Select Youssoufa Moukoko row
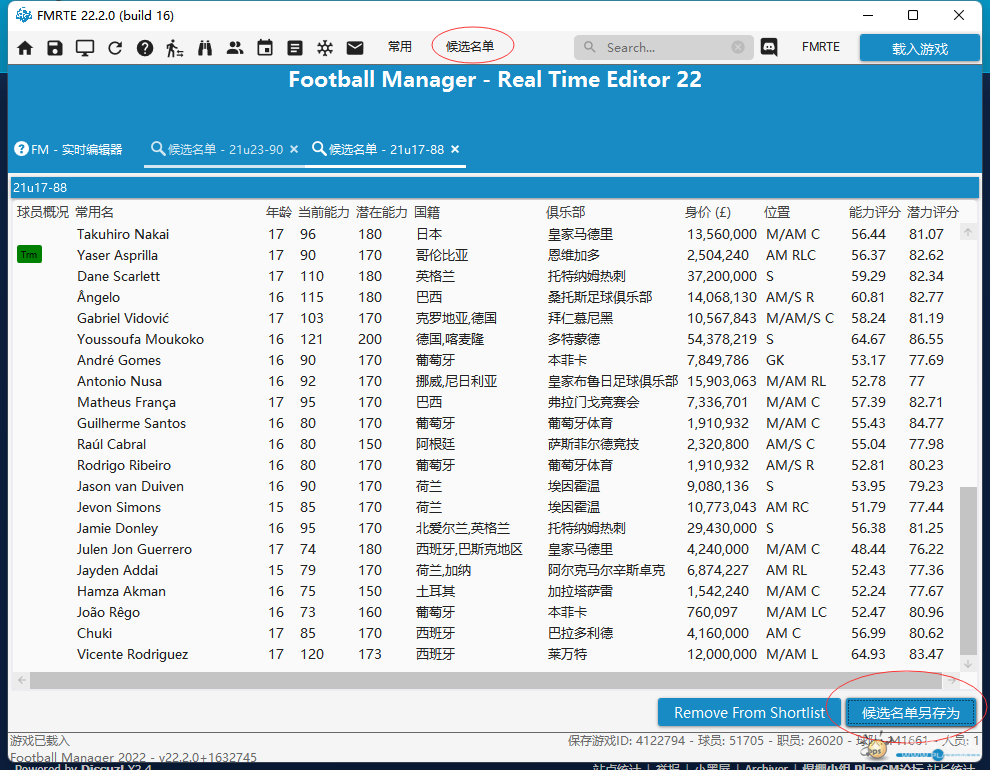The image size is (990, 770). point(486,340)
